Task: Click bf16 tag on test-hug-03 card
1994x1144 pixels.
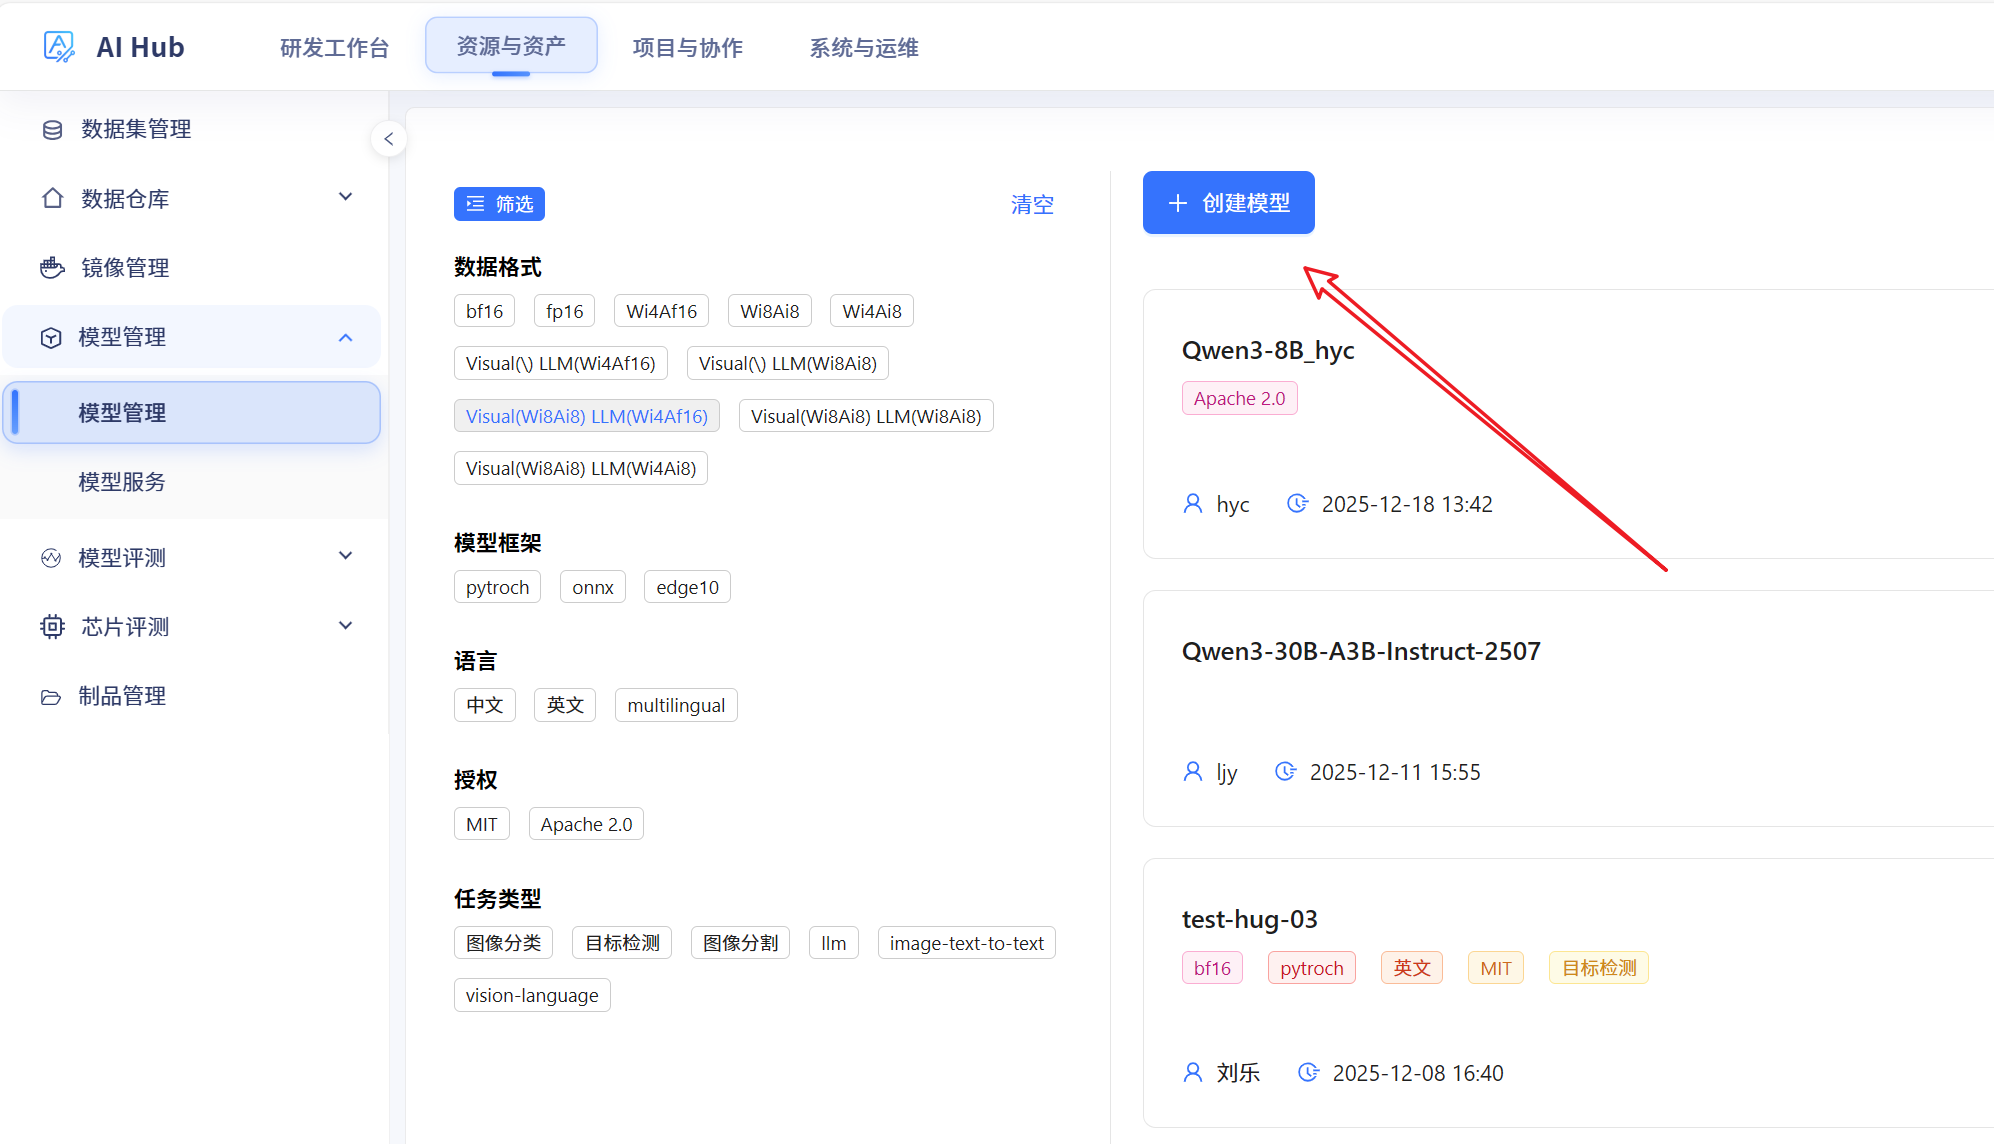Action: [1212, 968]
